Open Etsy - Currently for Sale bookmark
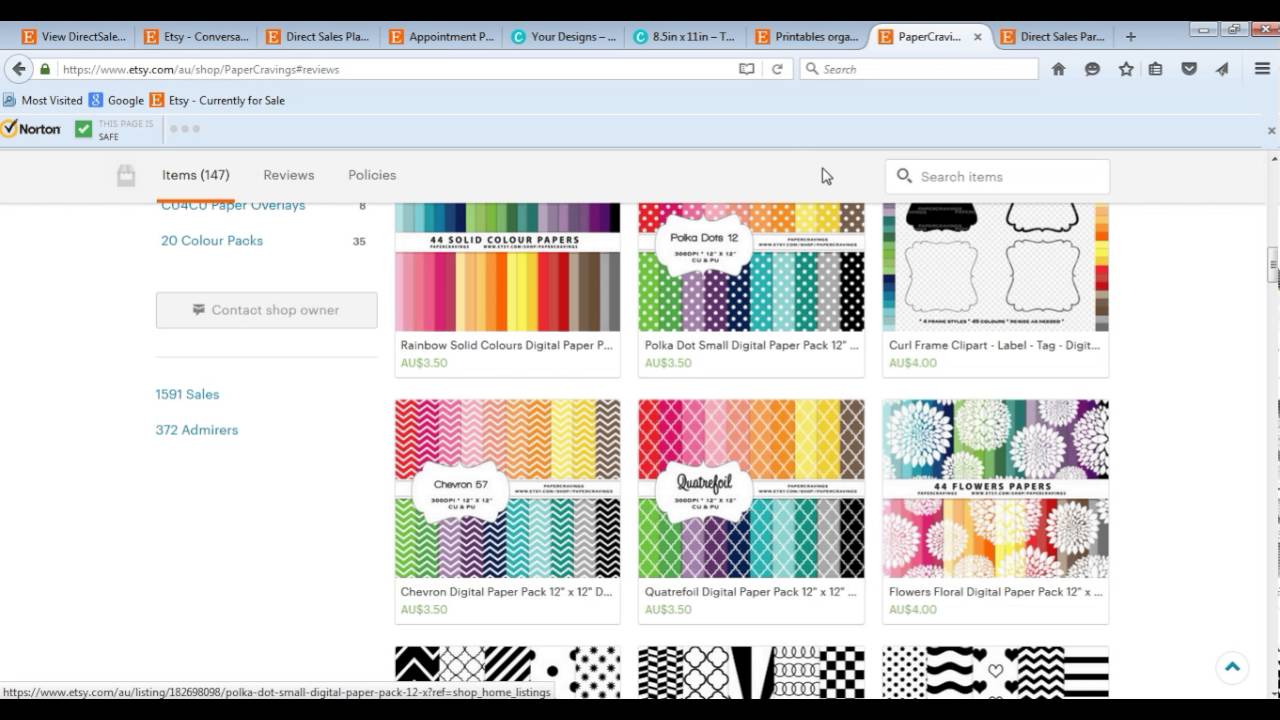Image resolution: width=1280 pixels, height=720 pixels. (217, 100)
